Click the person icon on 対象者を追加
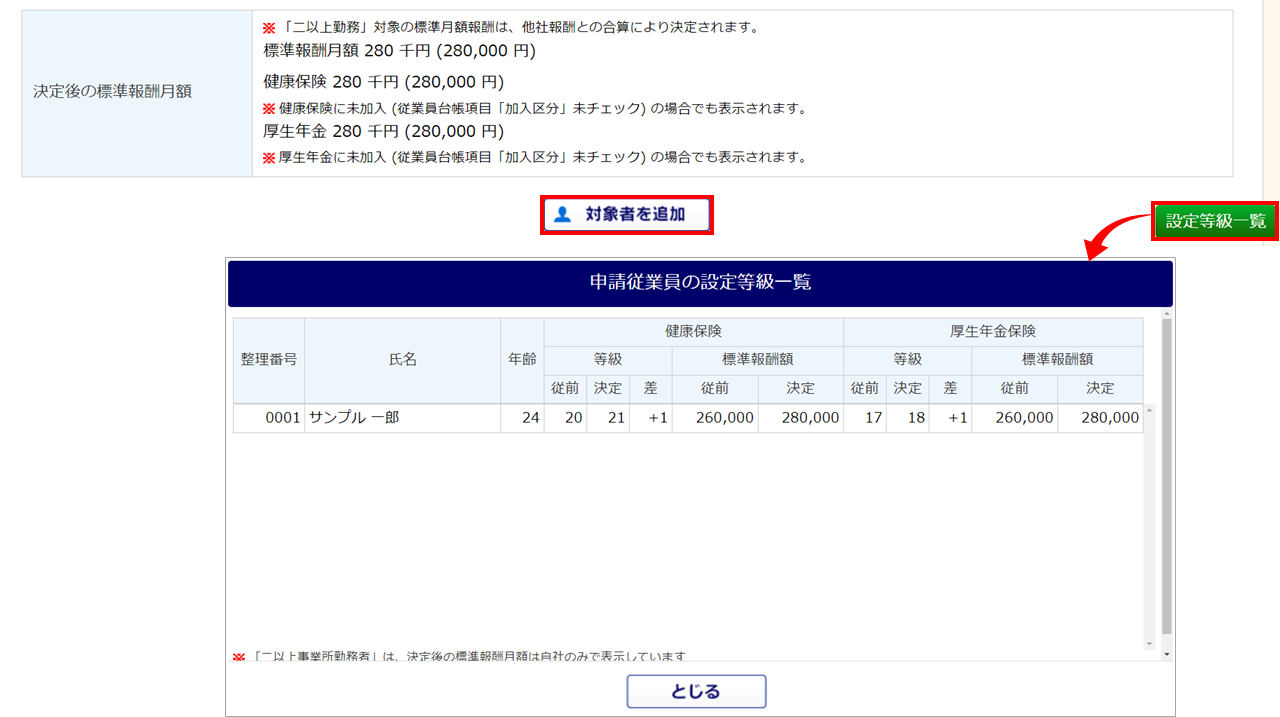This screenshot has height=717, width=1280. pyautogui.click(x=562, y=215)
